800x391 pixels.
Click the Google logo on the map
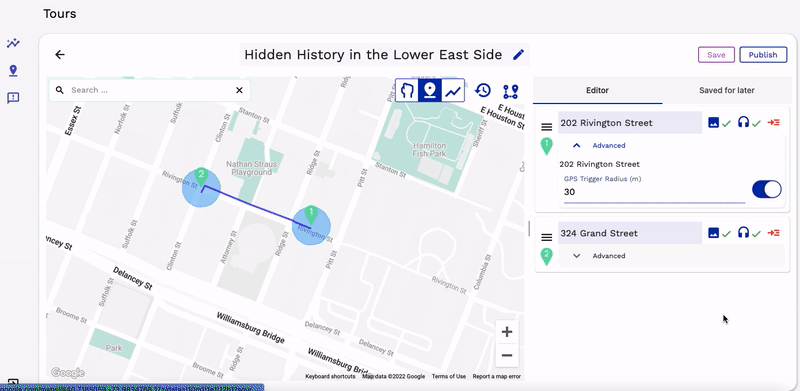(x=67, y=373)
